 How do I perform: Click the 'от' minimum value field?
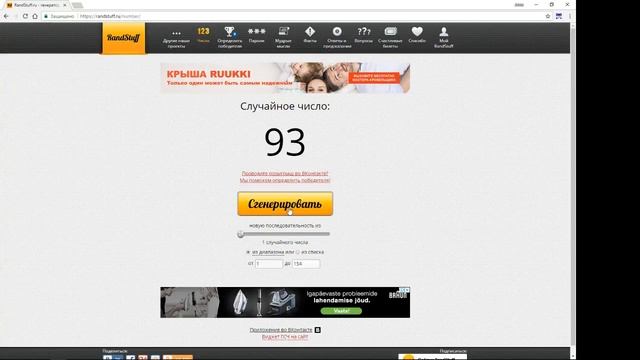269,264
